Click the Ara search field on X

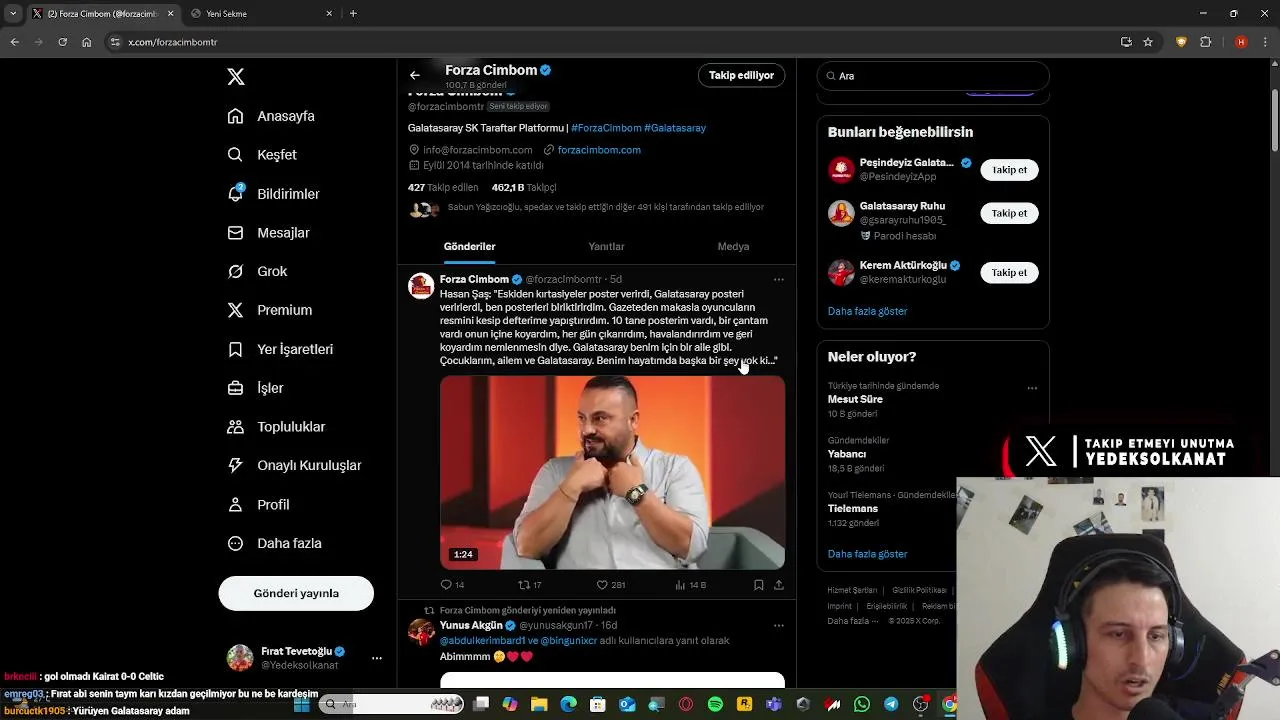933,76
